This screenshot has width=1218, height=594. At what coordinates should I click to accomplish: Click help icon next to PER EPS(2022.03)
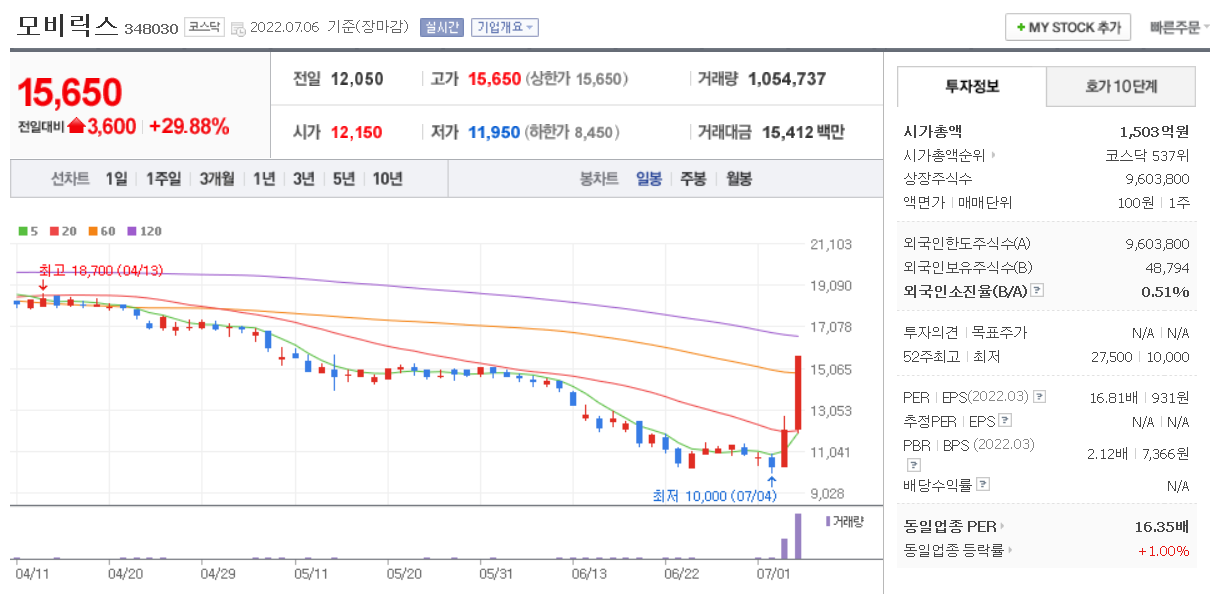pos(1039,397)
